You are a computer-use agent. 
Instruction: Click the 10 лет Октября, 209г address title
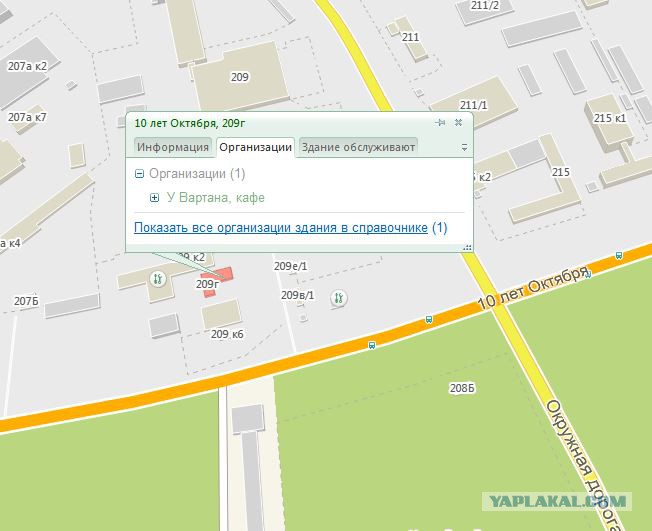click(190, 123)
